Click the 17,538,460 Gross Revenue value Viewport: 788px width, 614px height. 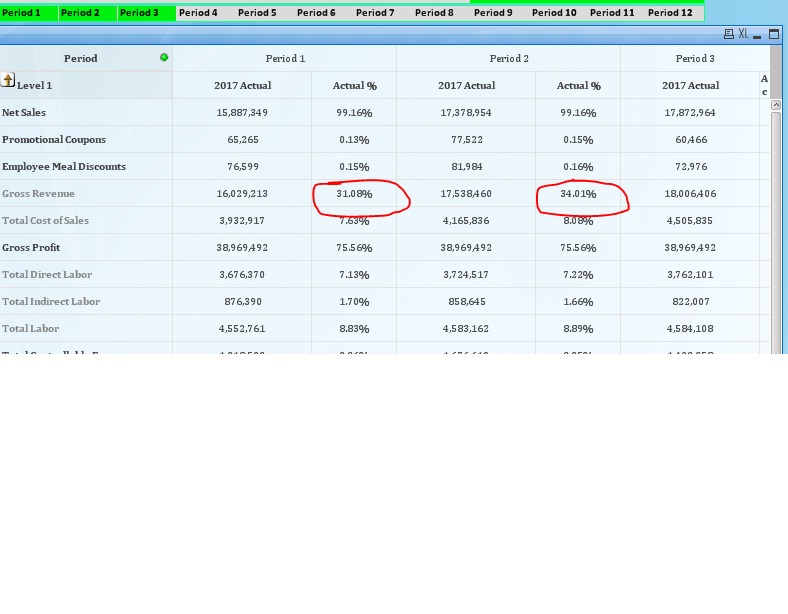click(x=466, y=193)
